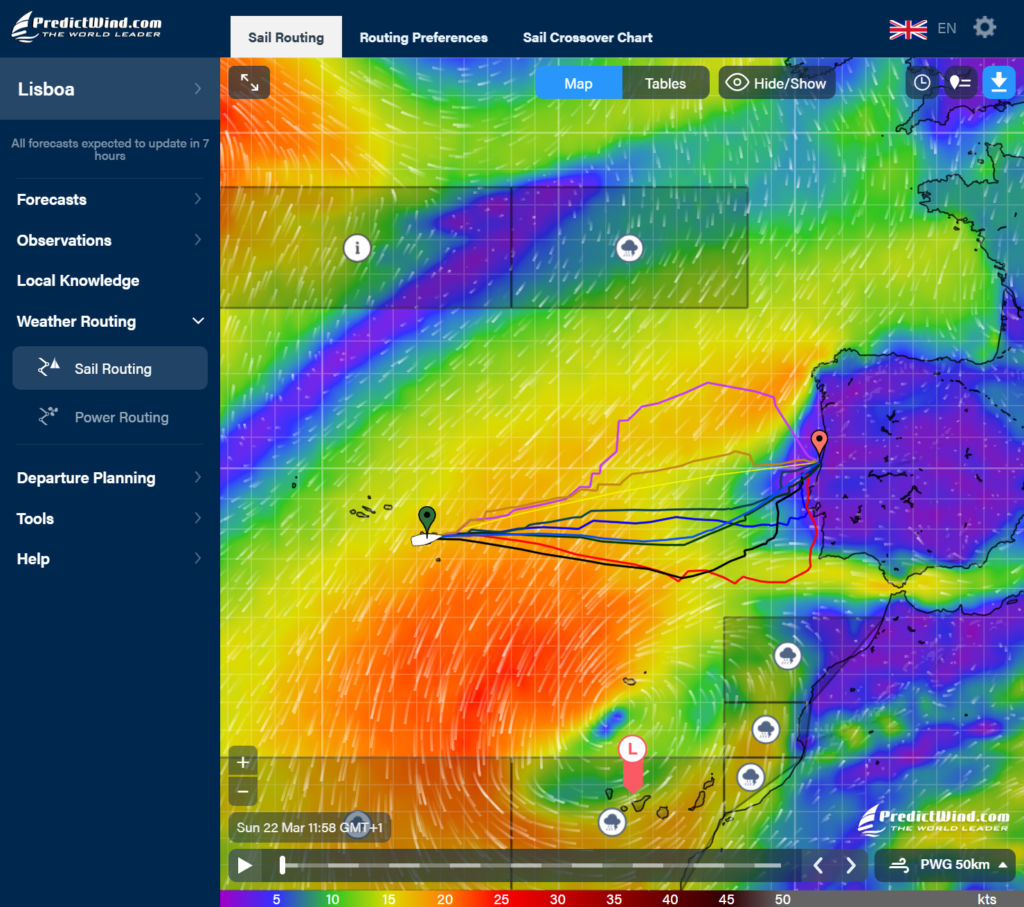Click the green start location pin
Screen dimensions: 1024x907
427,519
